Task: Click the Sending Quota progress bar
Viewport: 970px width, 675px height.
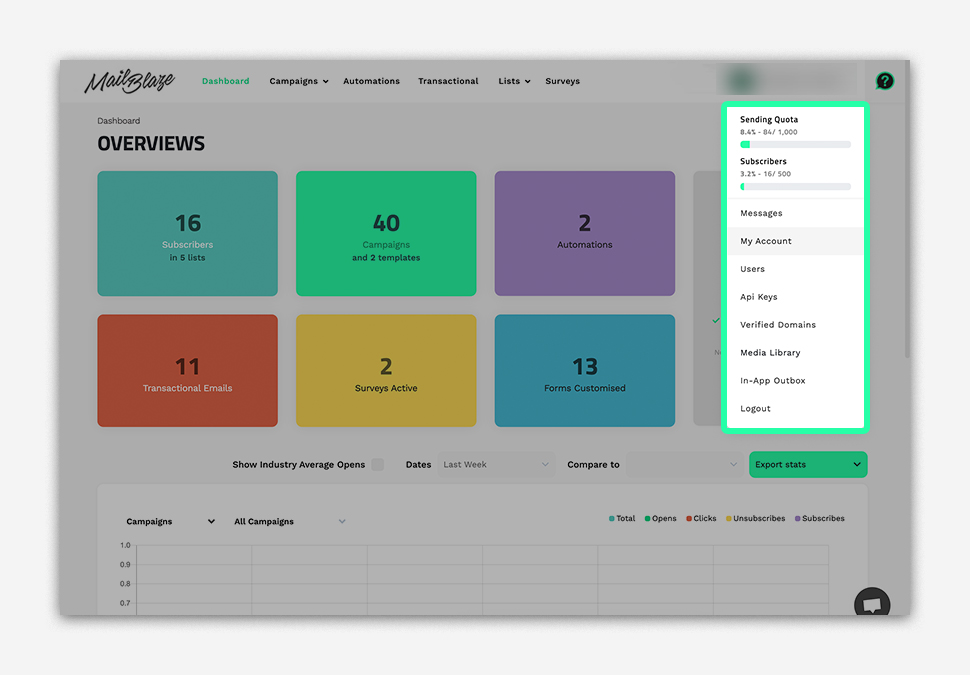Action: coord(795,145)
